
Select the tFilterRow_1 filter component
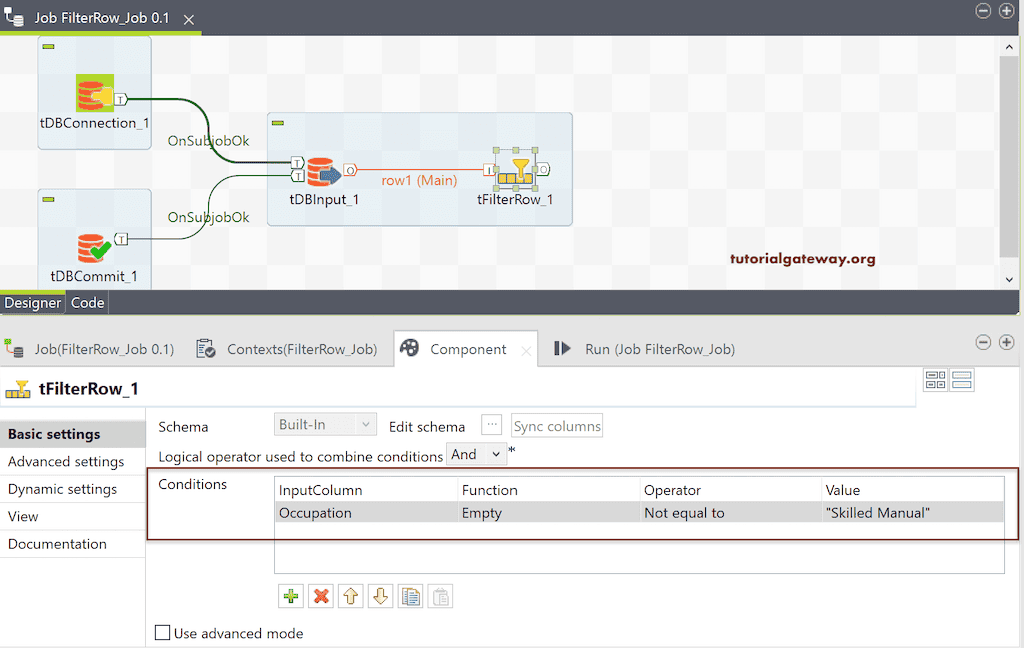coord(516,169)
